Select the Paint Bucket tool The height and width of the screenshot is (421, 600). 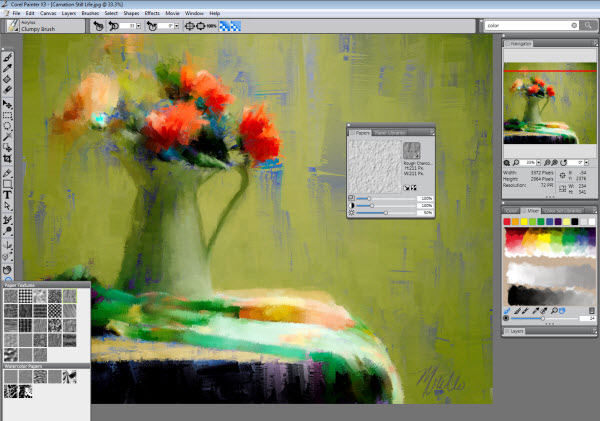(8, 79)
